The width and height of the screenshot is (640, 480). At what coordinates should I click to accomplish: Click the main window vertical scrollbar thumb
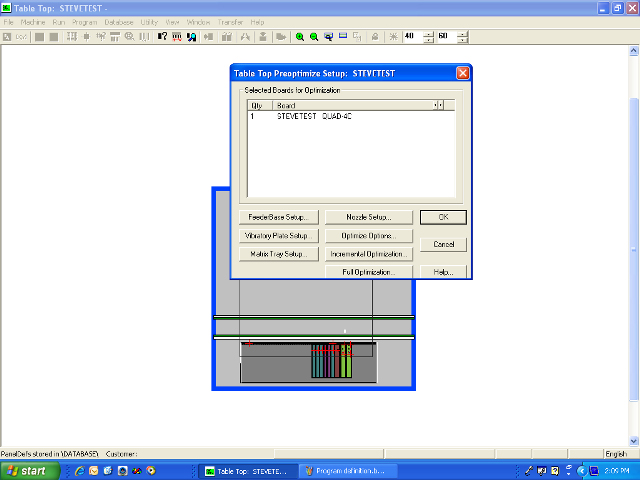tap(633, 250)
